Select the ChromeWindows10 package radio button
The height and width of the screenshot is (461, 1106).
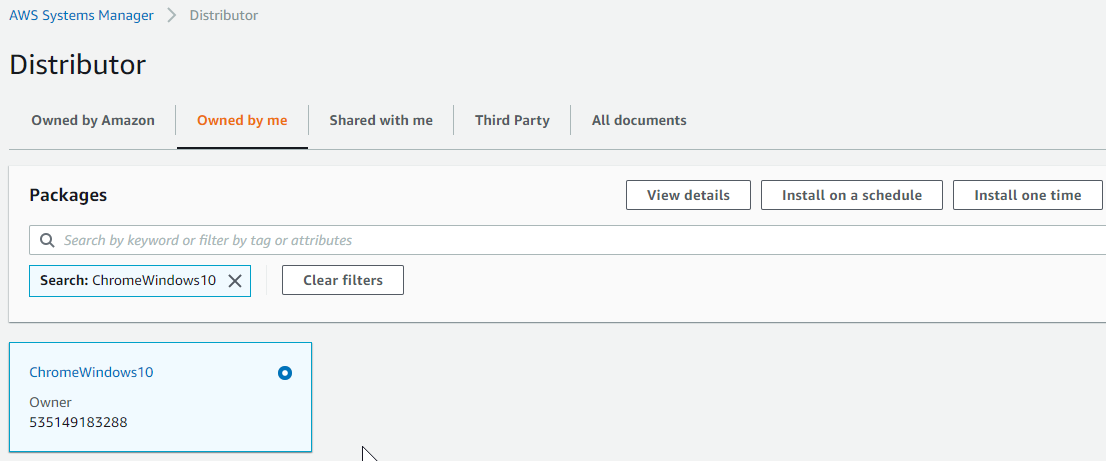[x=285, y=373]
